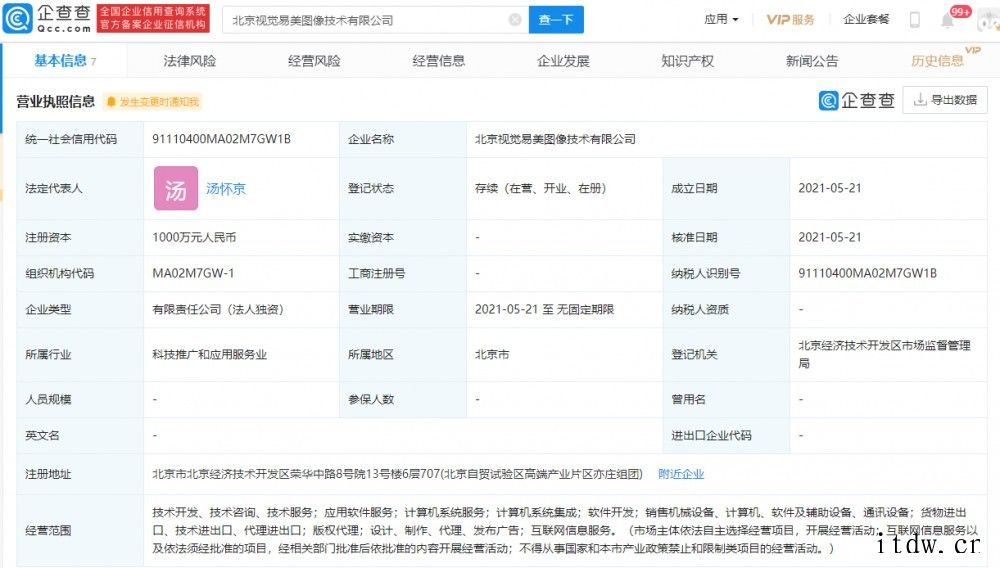This screenshot has height=568, width=1000.
Task: Switch to the 新闻公告 tab
Action: point(812,61)
